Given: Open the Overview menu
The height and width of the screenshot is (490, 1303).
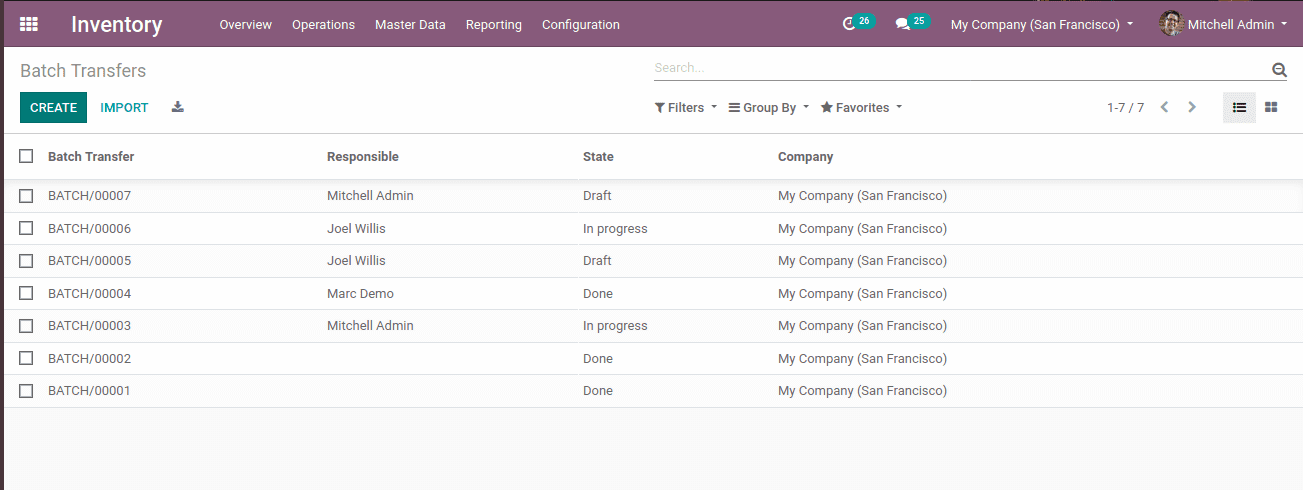Looking at the screenshot, I should 246,24.
